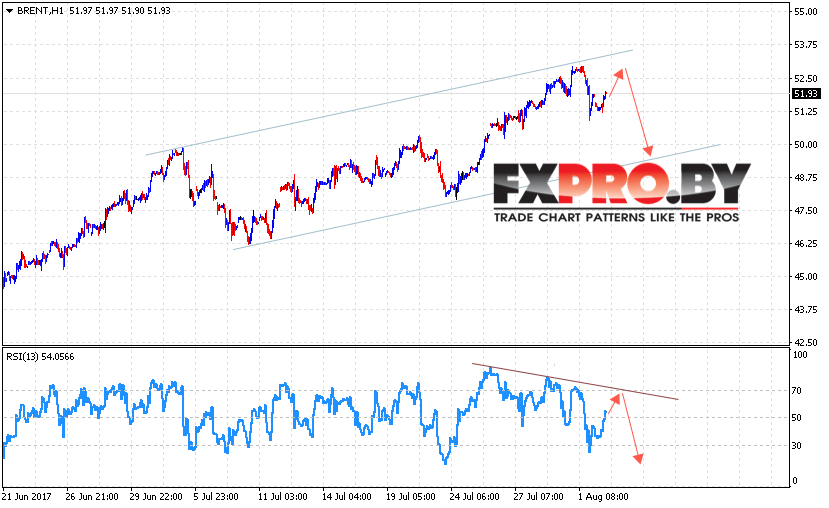The width and height of the screenshot is (829, 508).
Task: Click the 27 Jul 07:00 time label
Action: pos(538,497)
